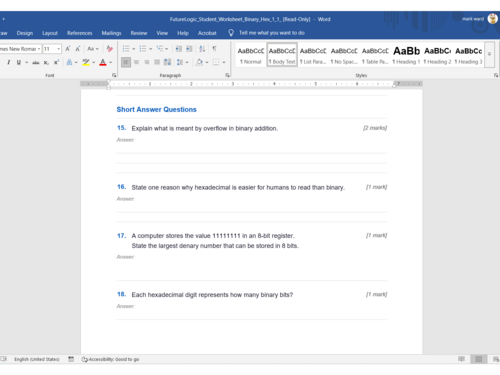Viewport: 500px width, 375px height.
Task: Click English (United States) language status
Action: point(37,359)
